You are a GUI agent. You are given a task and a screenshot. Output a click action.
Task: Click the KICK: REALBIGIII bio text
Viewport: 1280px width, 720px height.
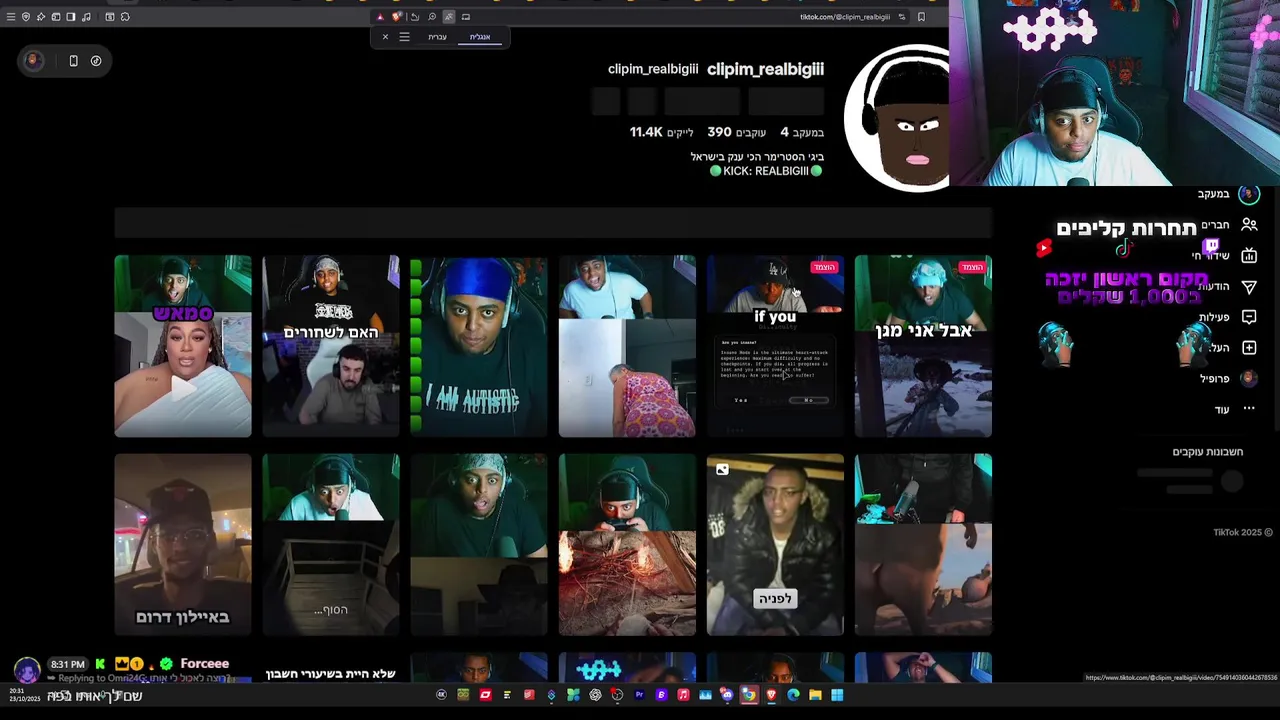click(x=766, y=171)
